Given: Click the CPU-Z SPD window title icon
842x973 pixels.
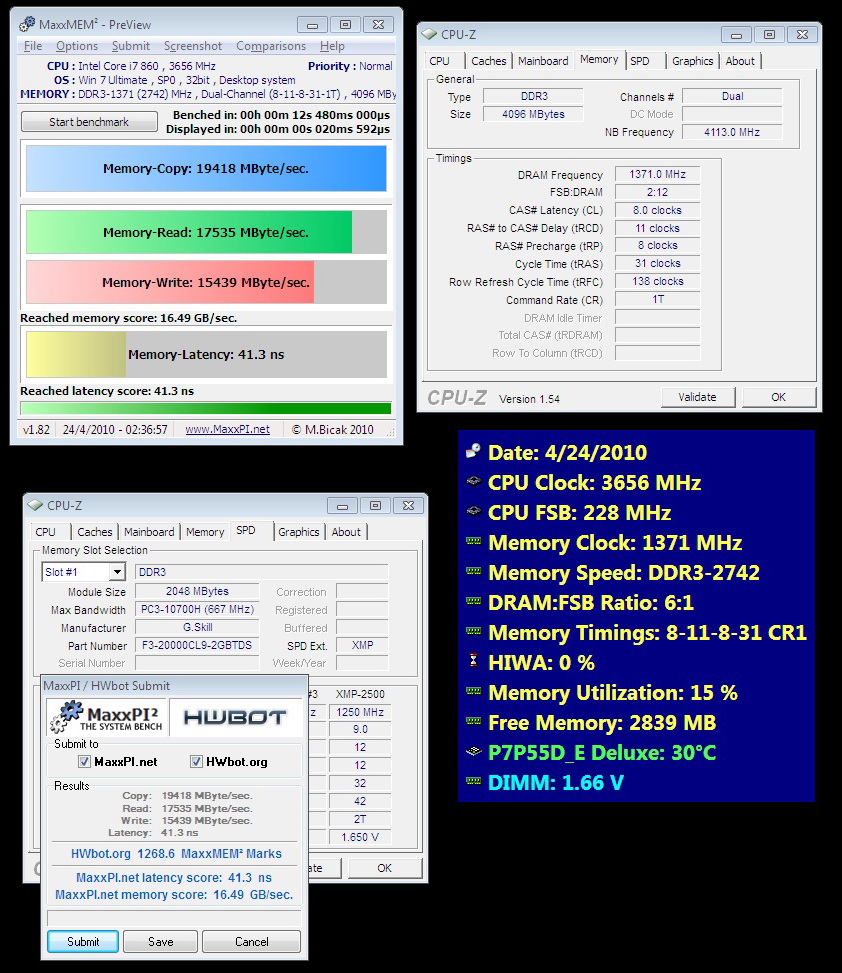Looking at the screenshot, I should pyautogui.click(x=35, y=505).
